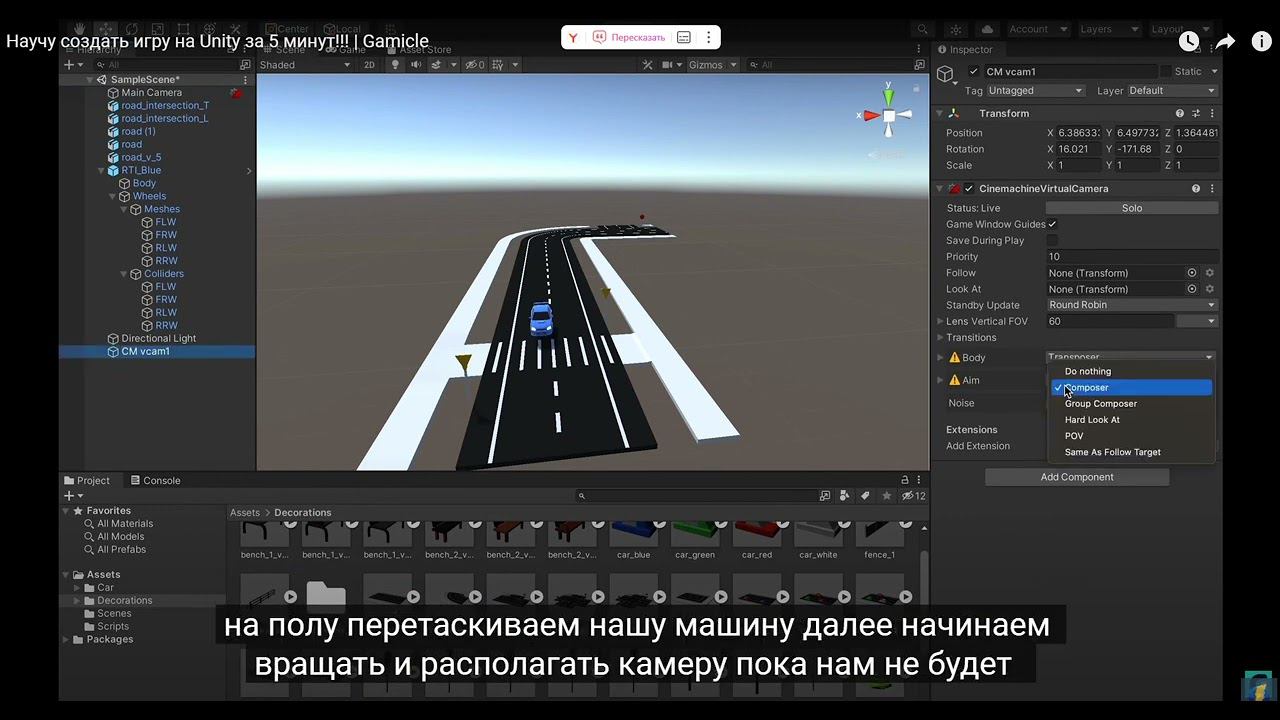
Task: Toggle the Static checkbox
Action: 1165,71
